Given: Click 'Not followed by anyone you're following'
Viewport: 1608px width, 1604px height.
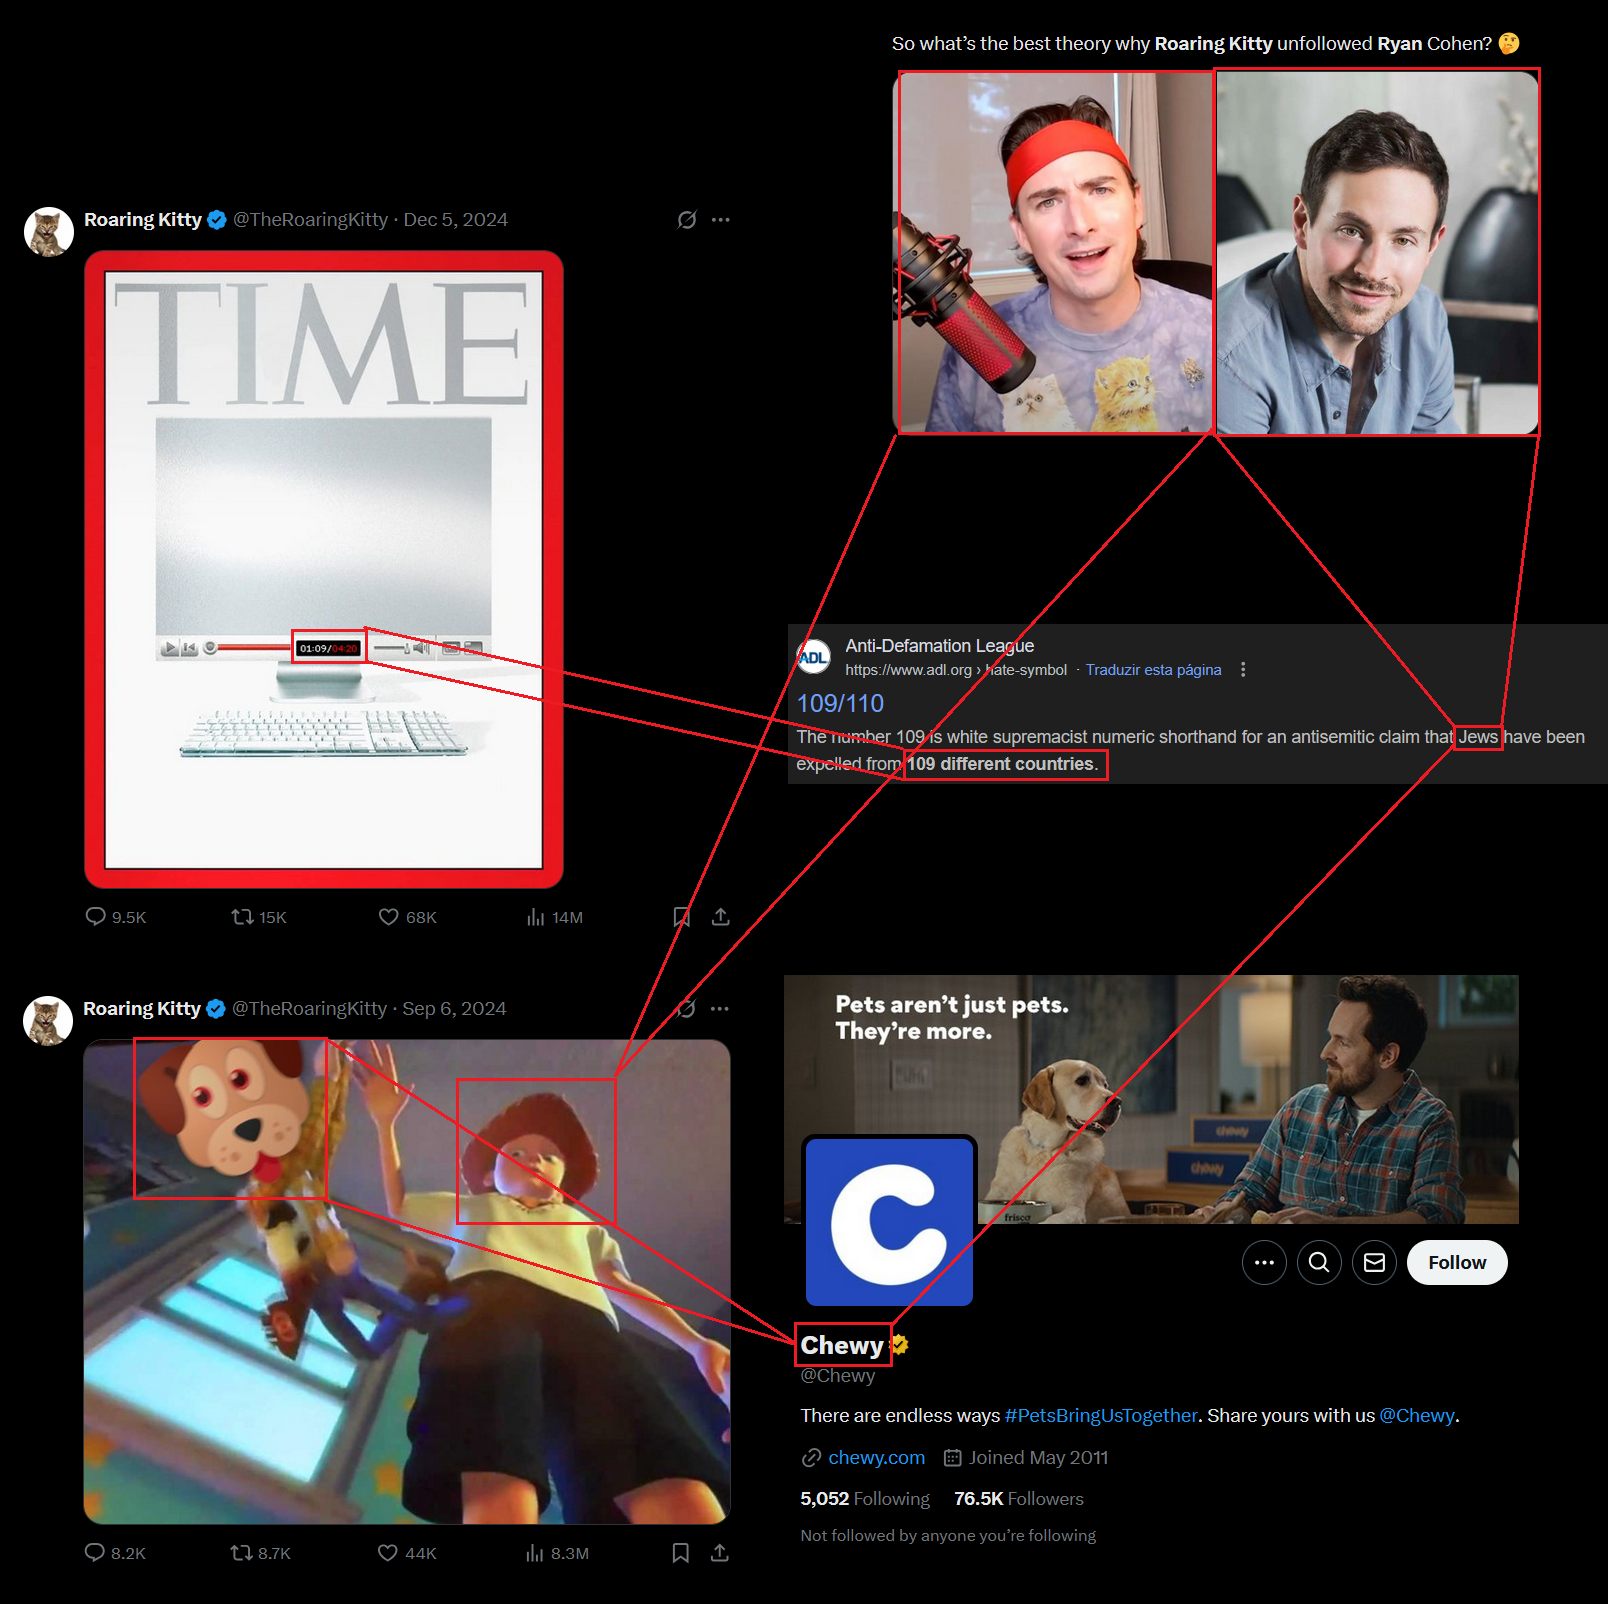Looking at the screenshot, I should point(948,1535).
